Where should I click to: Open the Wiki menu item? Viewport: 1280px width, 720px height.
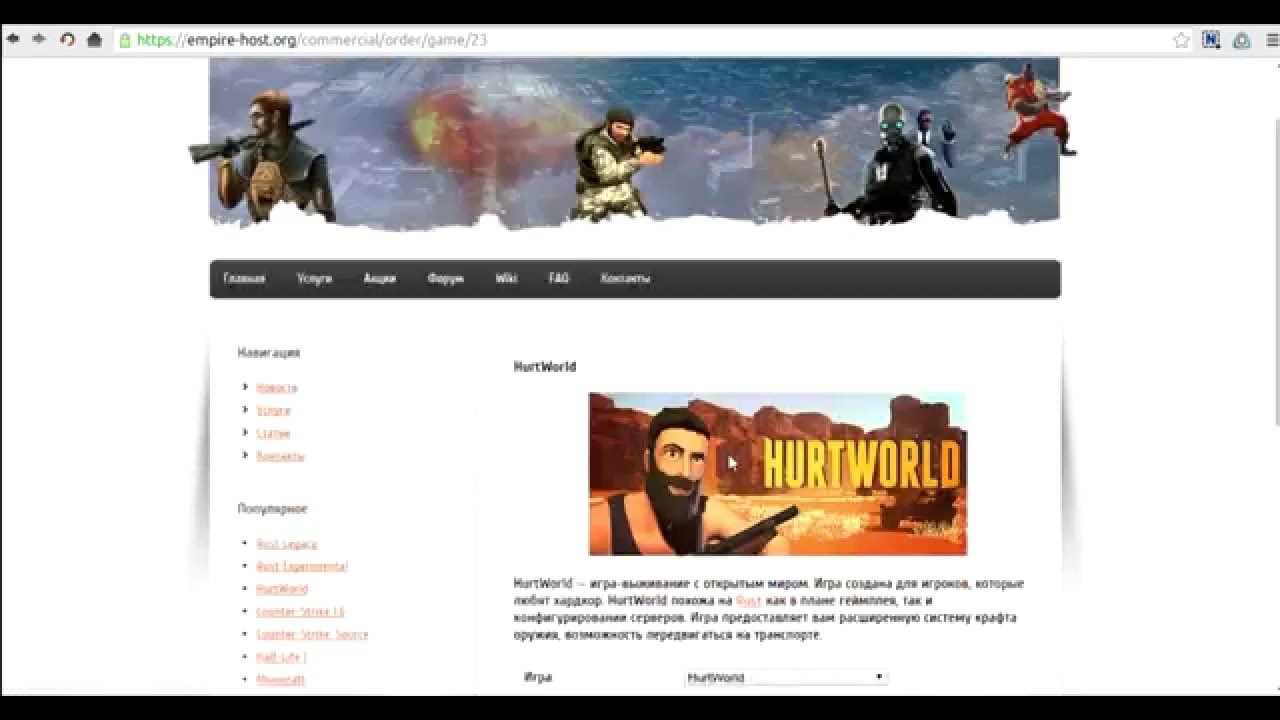pyautogui.click(x=506, y=279)
